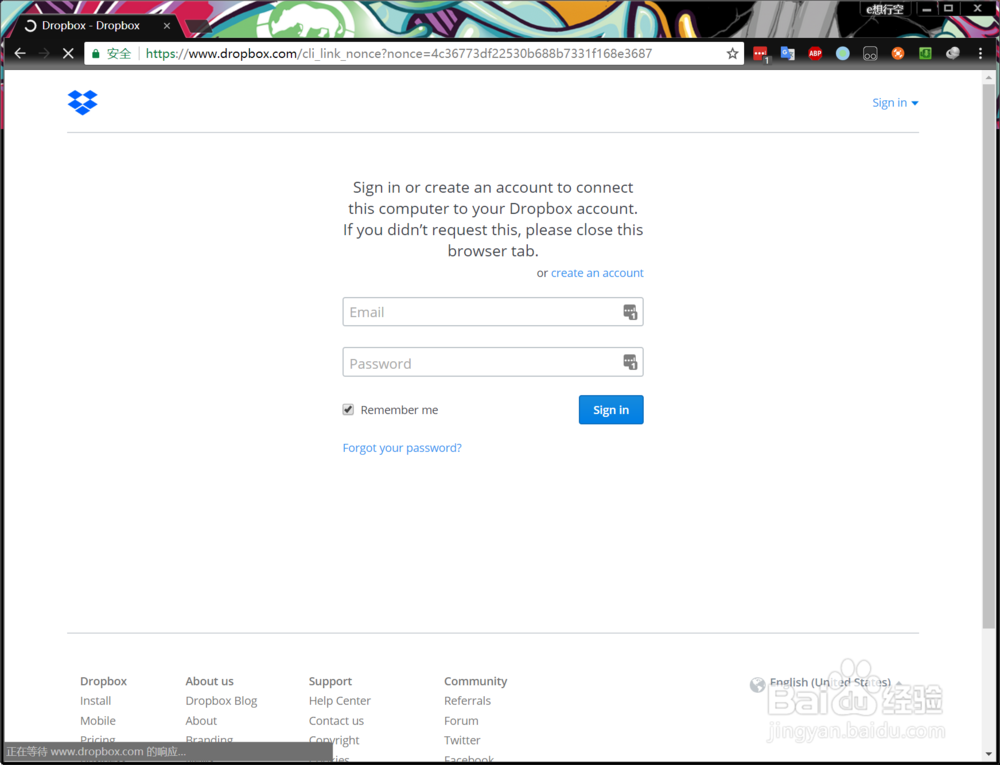Click the light blue circle extension icon
Viewport: 1000px width, 765px height.
842,54
